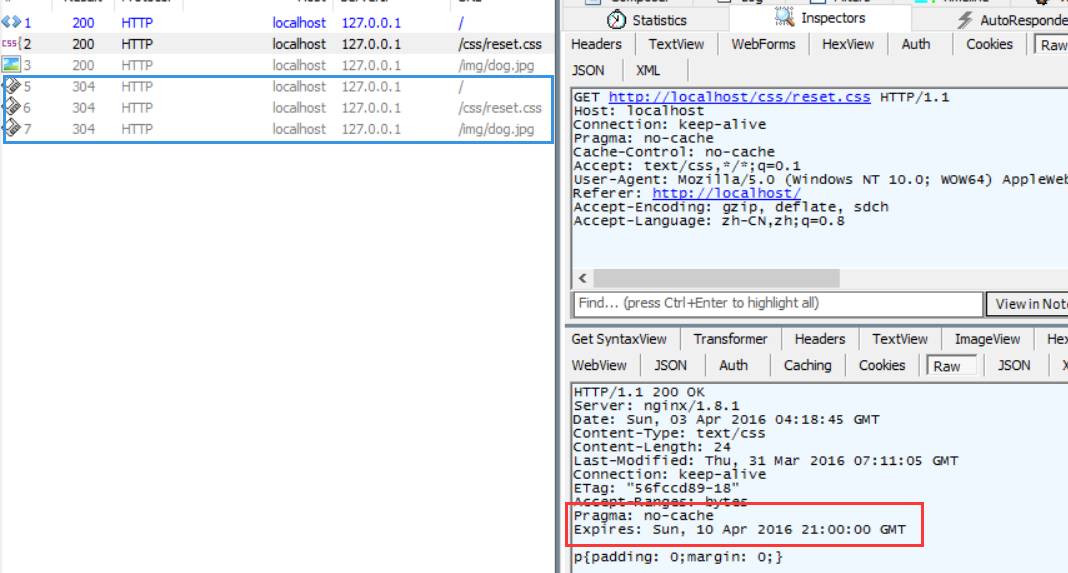Click the ETag response header line
The height and width of the screenshot is (573, 1068).
pyautogui.click(x=656, y=489)
